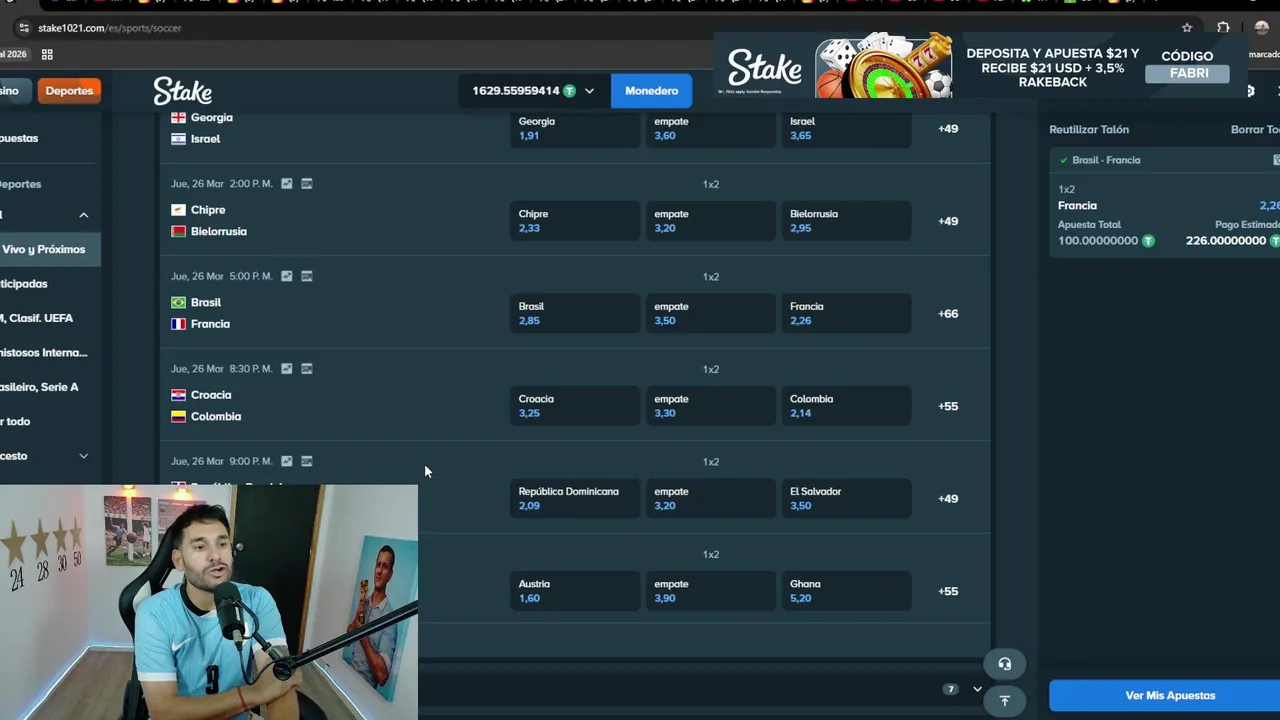Open live tracker icon for Croacia match
This screenshot has height=720, width=1280.
point(307,369)
